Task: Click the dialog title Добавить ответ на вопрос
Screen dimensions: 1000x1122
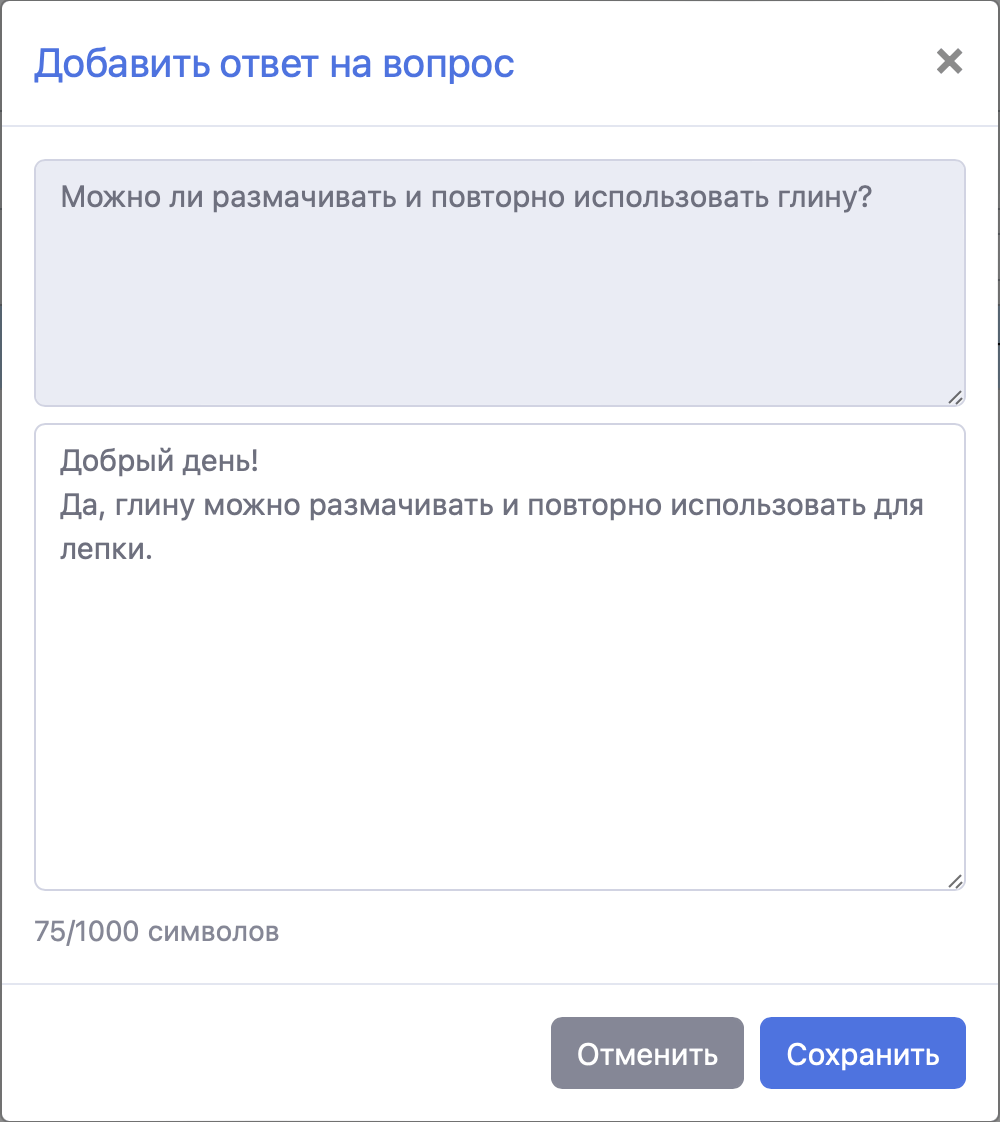Action: coord(275,63)
